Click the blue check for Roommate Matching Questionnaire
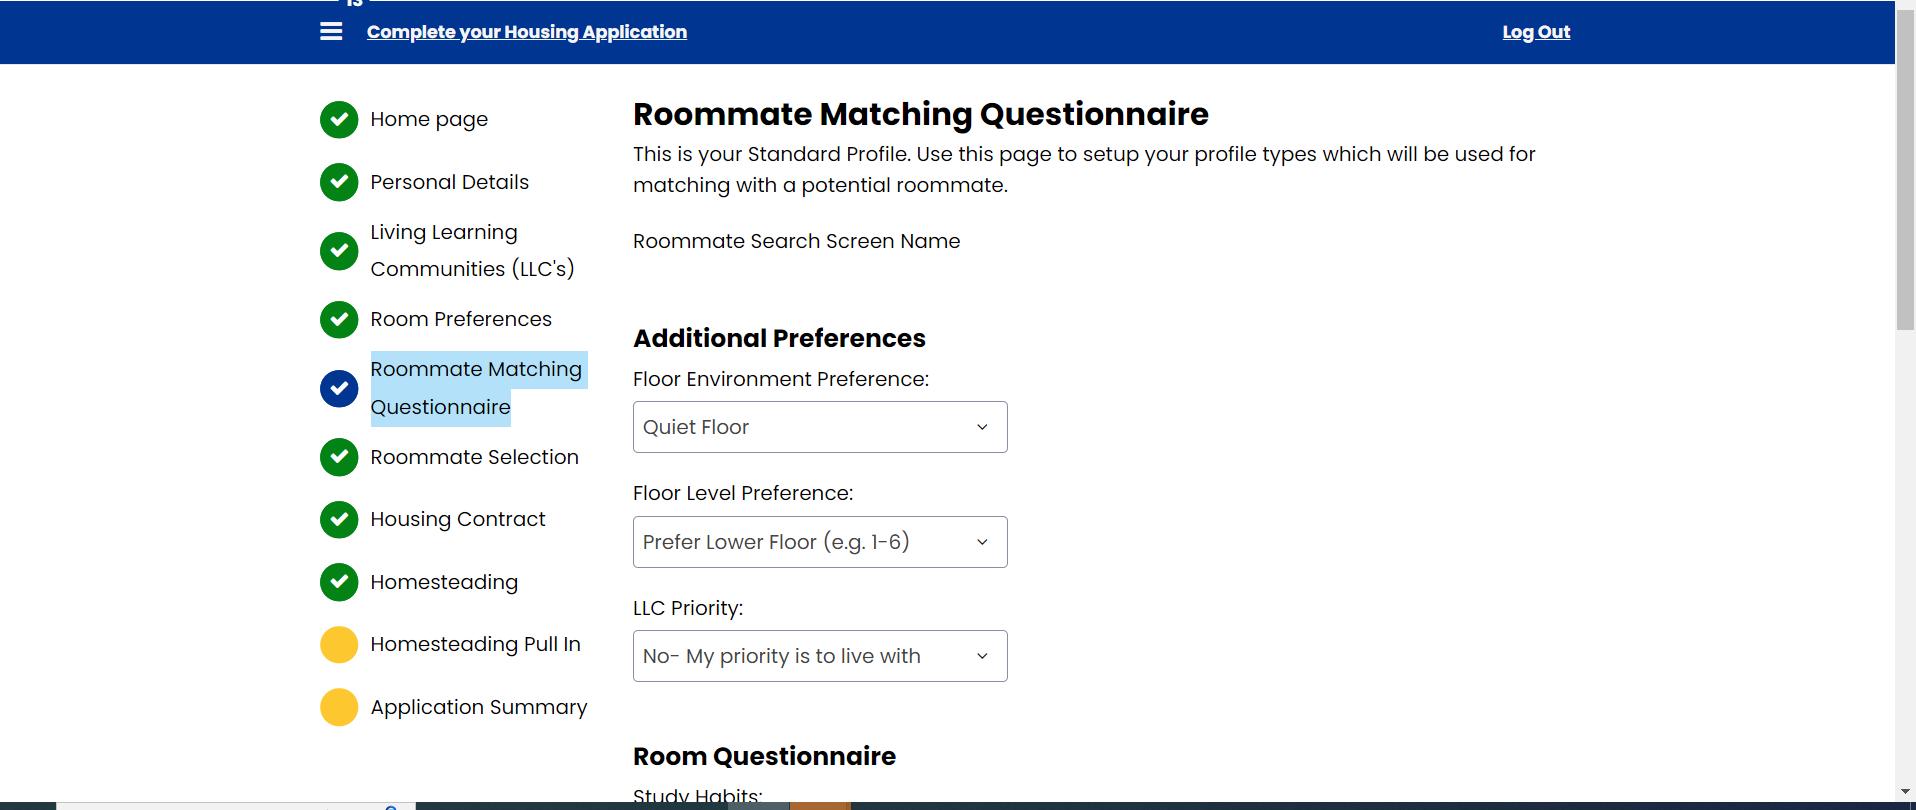The width and height of the screenshot is (1916, 810). pyautogui.click(x=339, y=388)
